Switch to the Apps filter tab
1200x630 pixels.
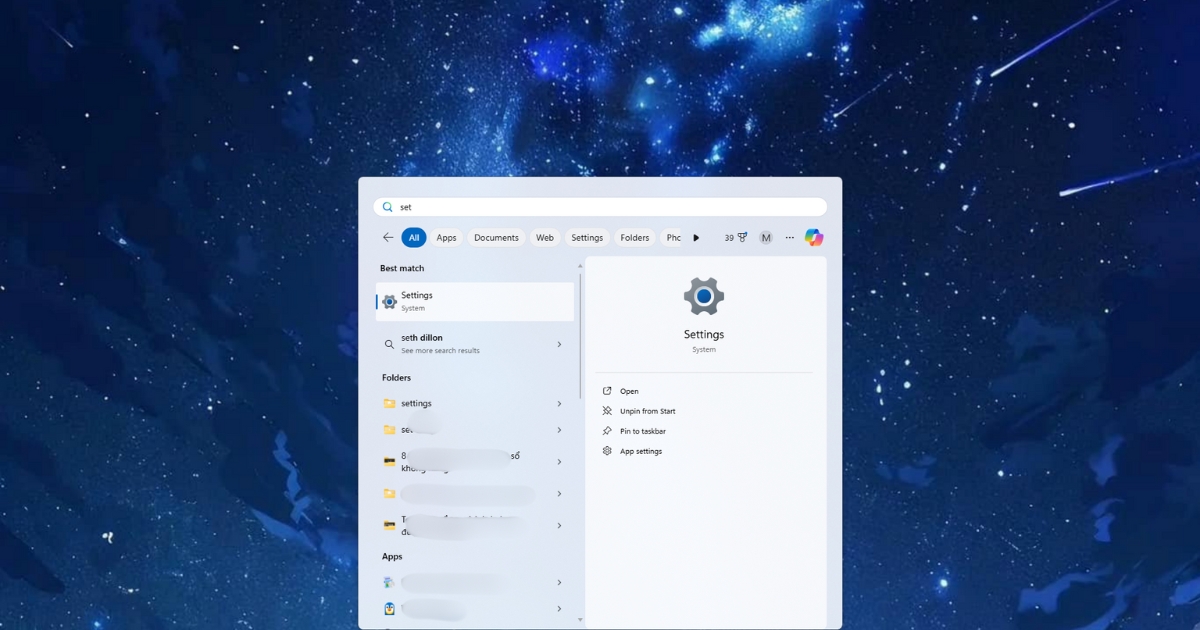point(446,238)
